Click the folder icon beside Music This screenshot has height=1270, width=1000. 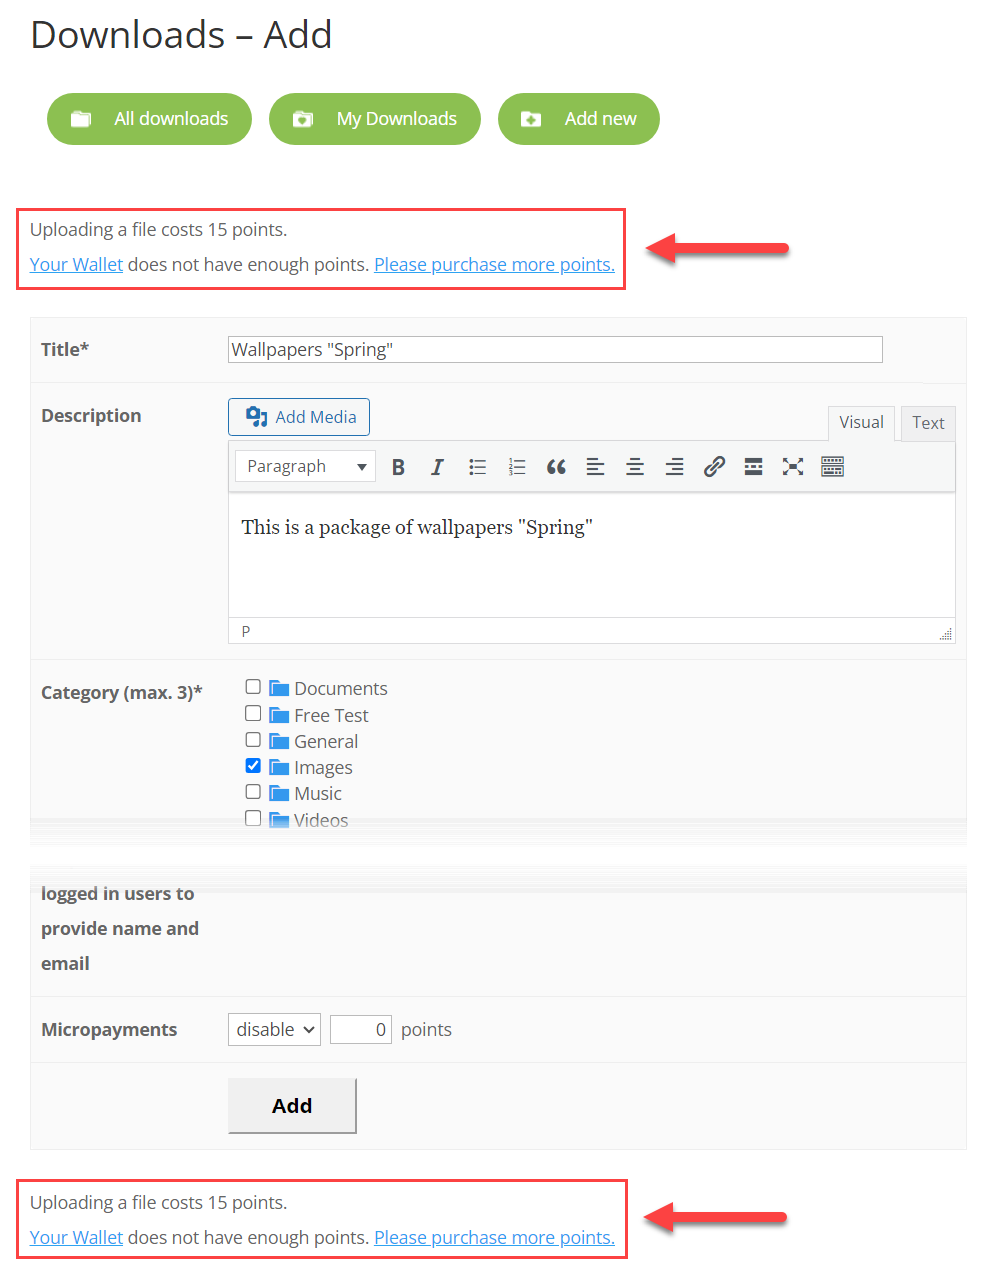coord(279,794)
